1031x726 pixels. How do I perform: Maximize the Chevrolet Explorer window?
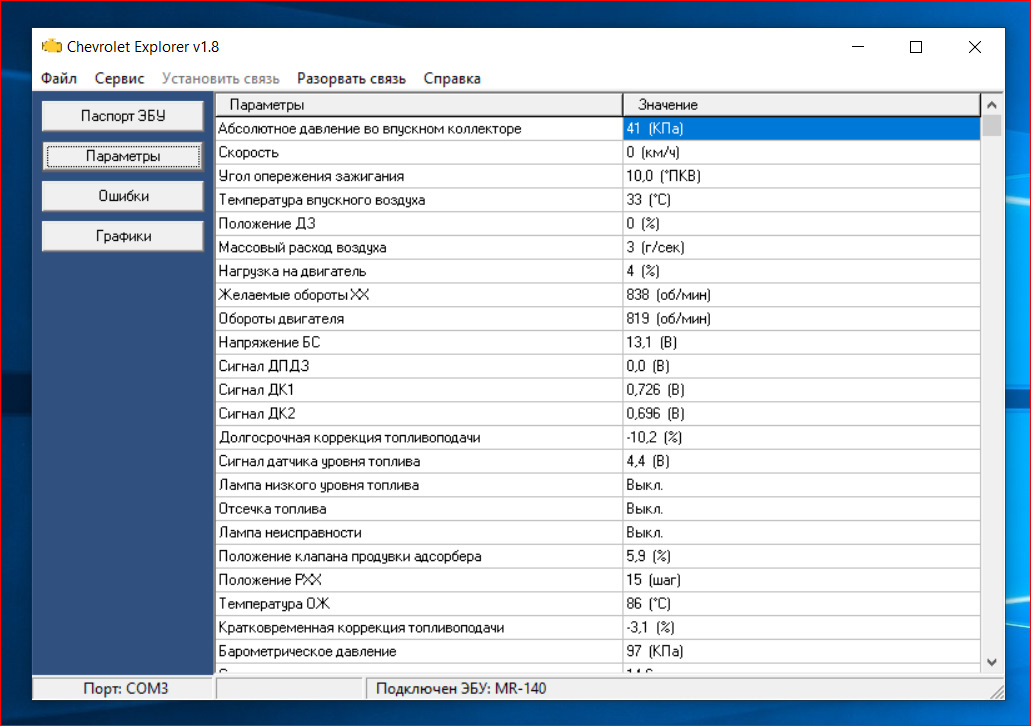[916, 47]
